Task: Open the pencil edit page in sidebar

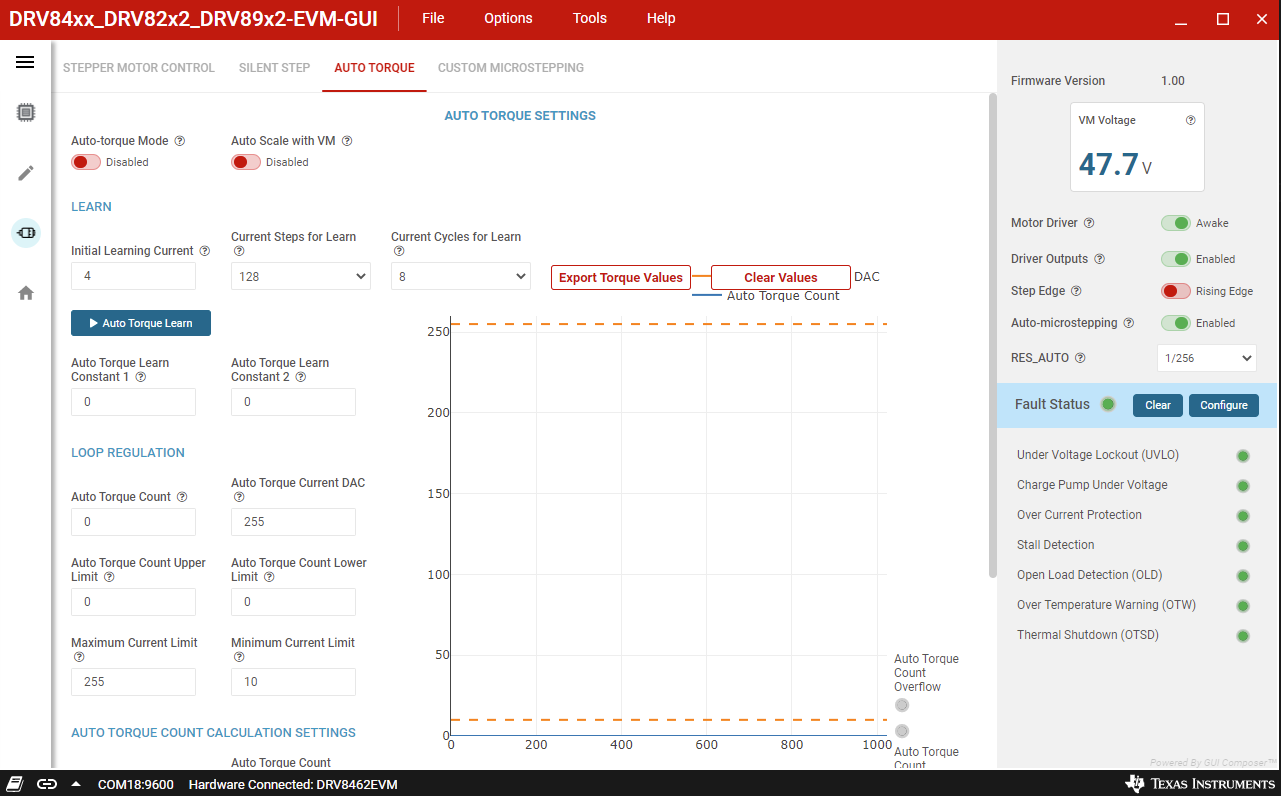Action: pos(26,173)
